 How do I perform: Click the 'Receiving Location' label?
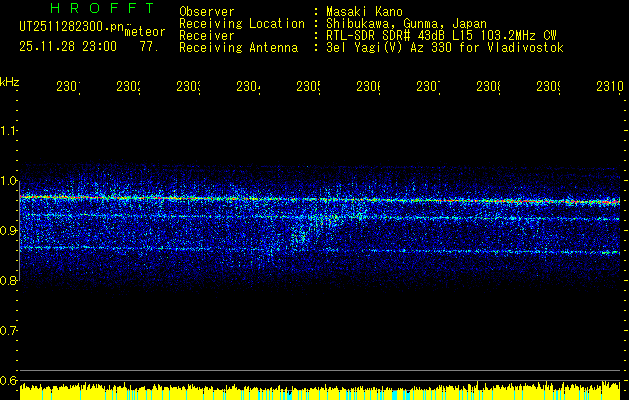coord(242,24)
